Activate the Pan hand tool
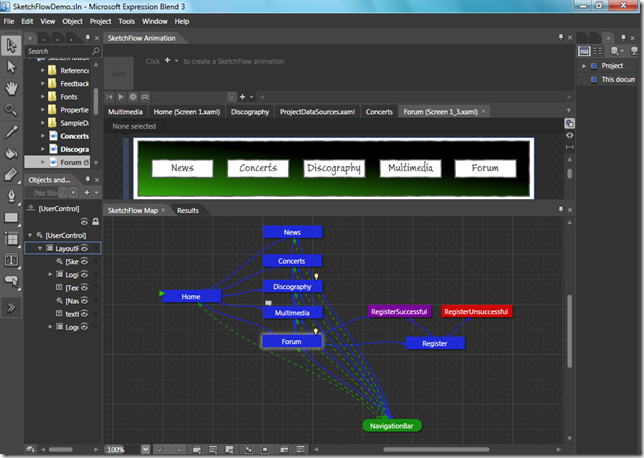This screenshot has width=644, height=458. (x=11, y=89)
